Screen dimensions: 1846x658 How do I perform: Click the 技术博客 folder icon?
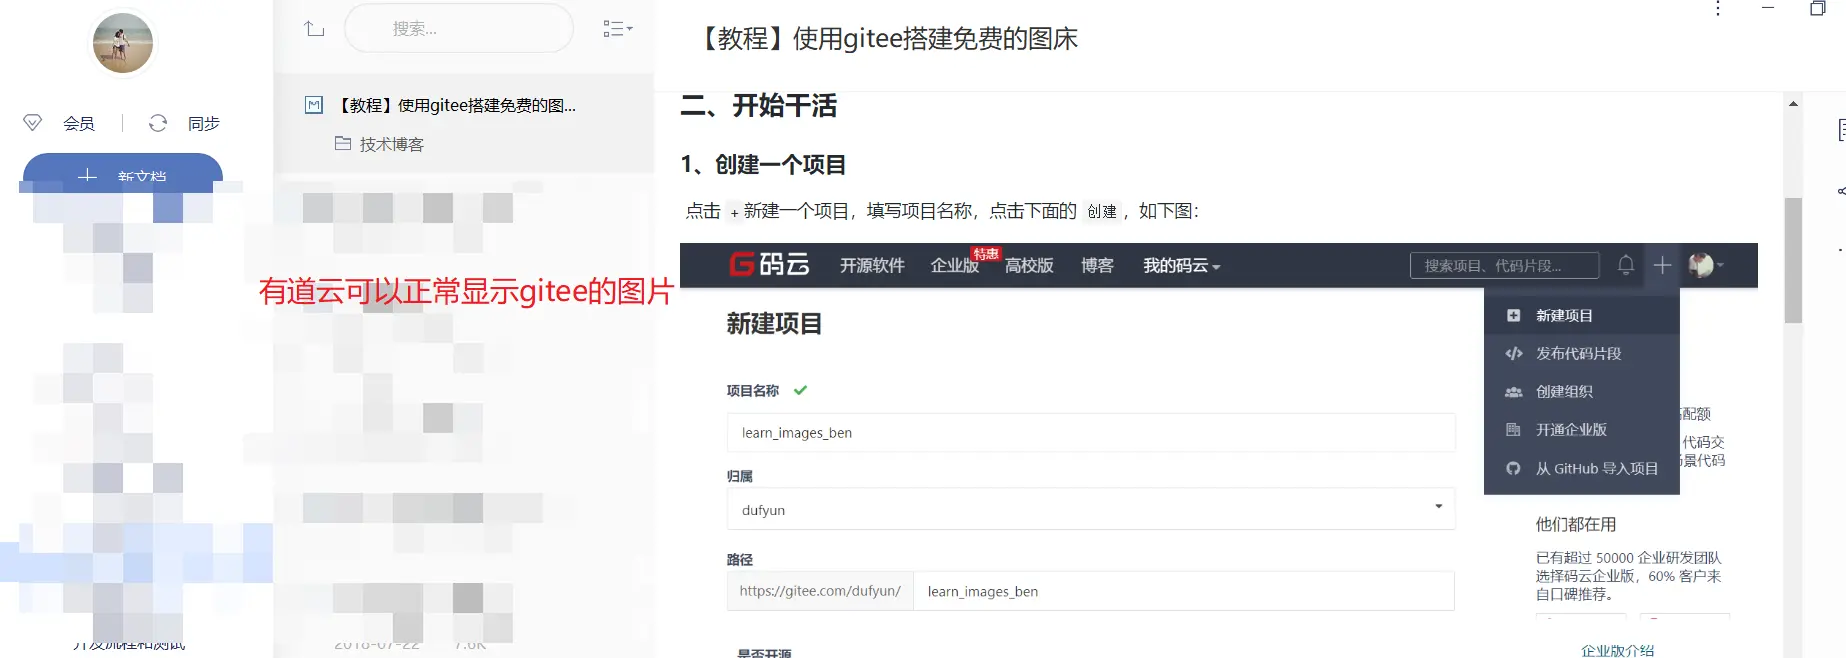(342, 143)
